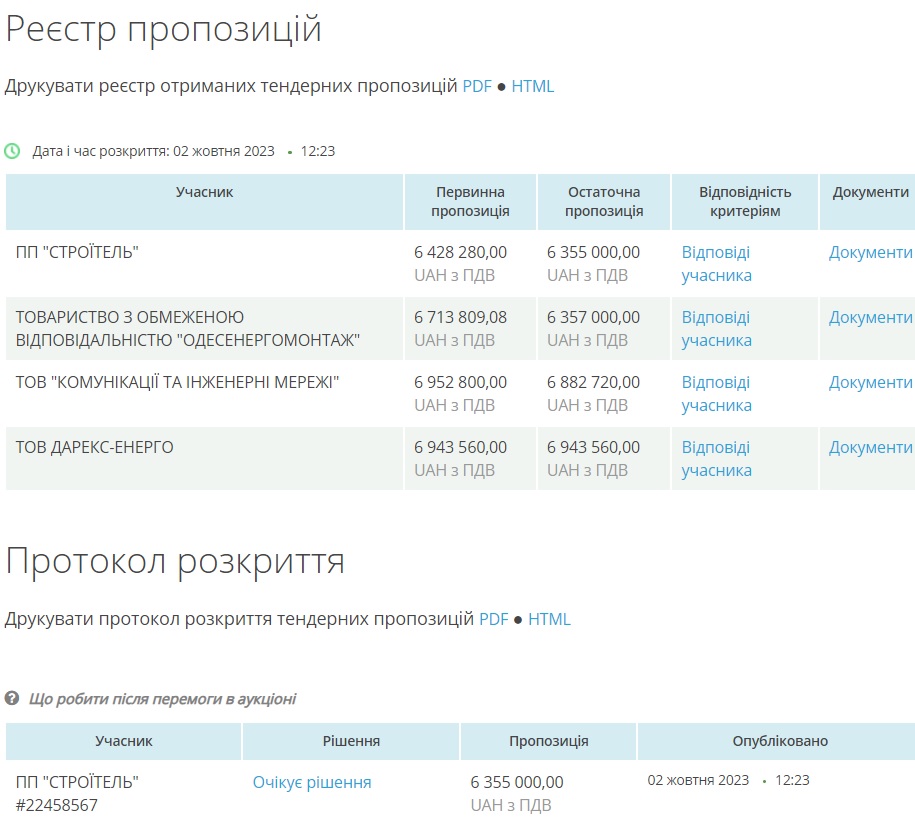Open 'Відповіді учасника' for ПП "СТРОЇТЕЛЬ"

716,264
